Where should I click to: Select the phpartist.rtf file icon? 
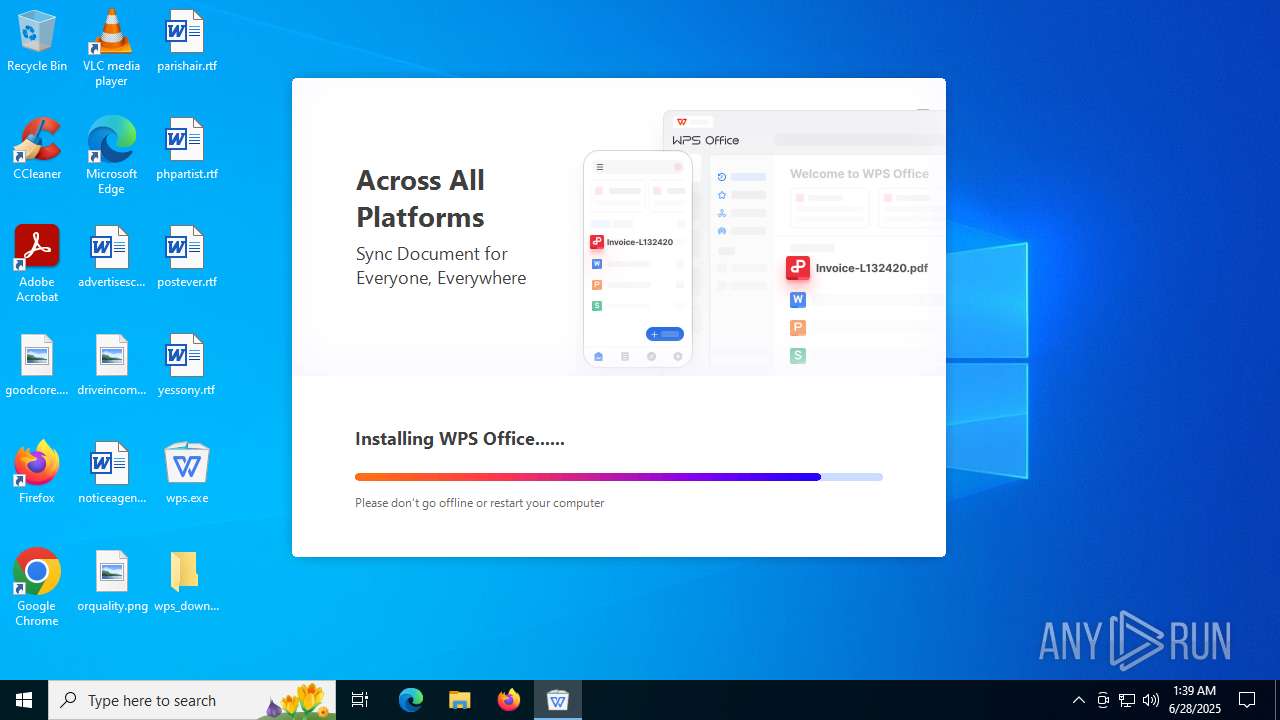[186, 150]
